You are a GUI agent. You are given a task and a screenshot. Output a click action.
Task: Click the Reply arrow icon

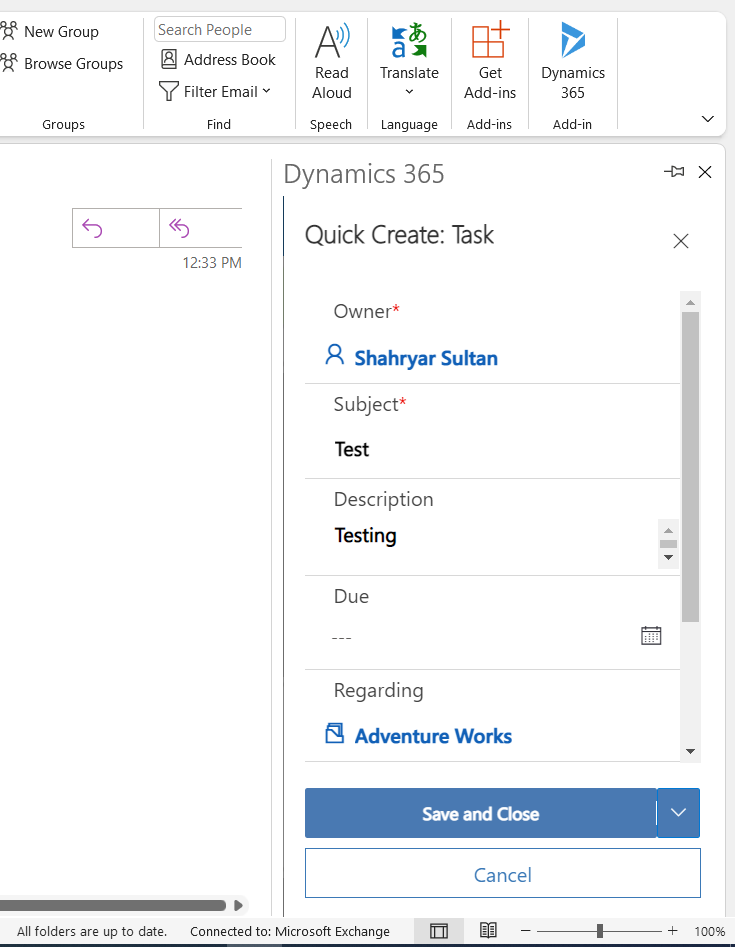[93, 228]
